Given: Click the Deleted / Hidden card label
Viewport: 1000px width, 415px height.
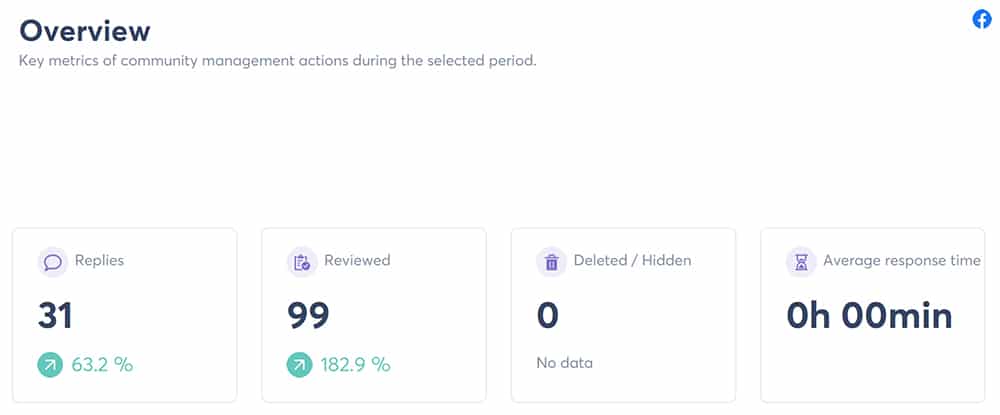Looking at the screenshot, I should 632,261.
